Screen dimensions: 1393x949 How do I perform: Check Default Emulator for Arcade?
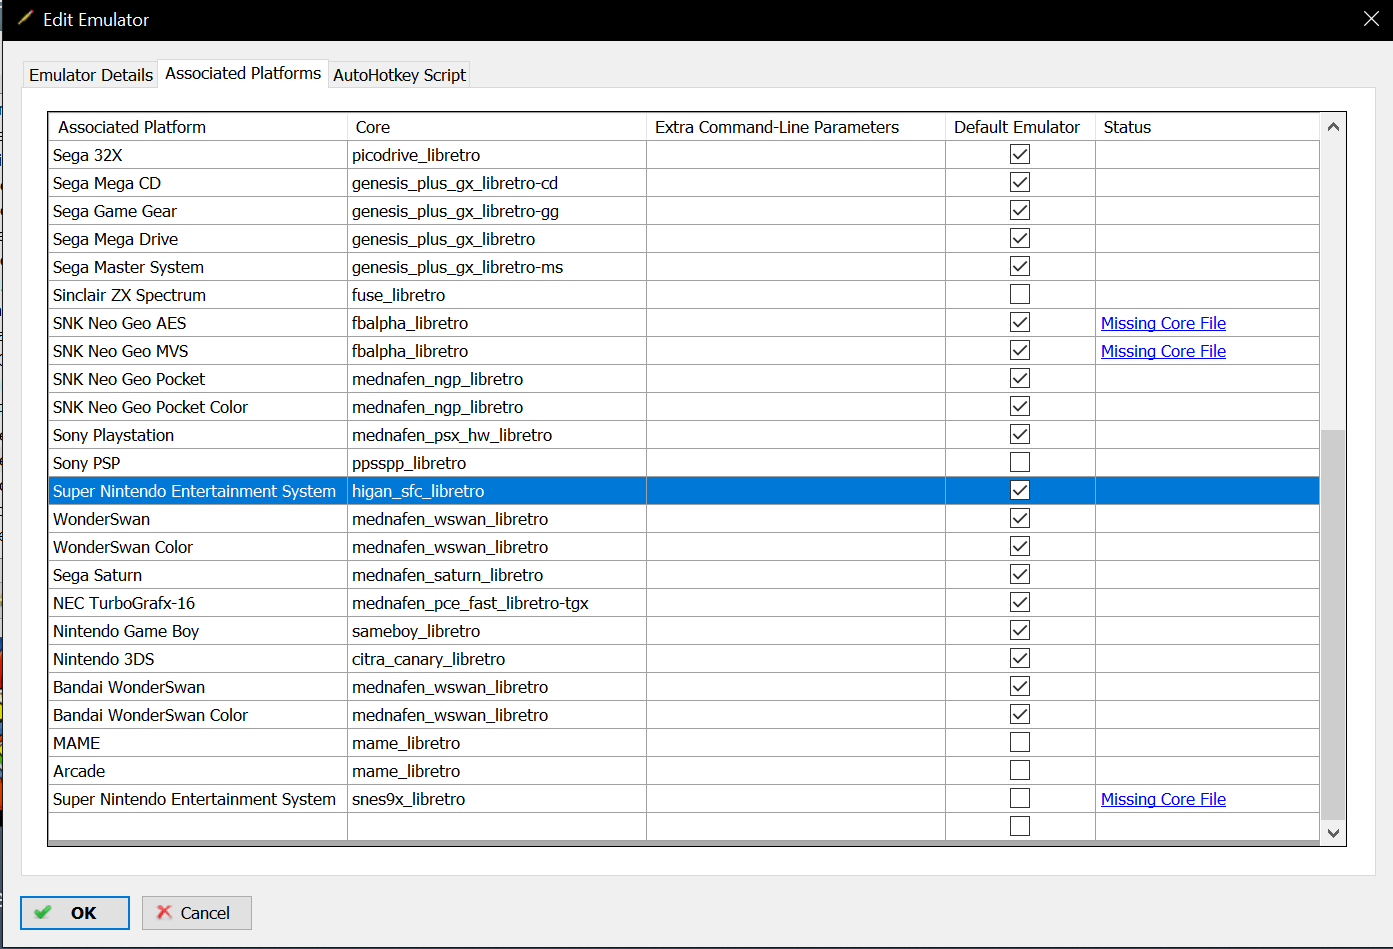click(x=1020, y=770)
